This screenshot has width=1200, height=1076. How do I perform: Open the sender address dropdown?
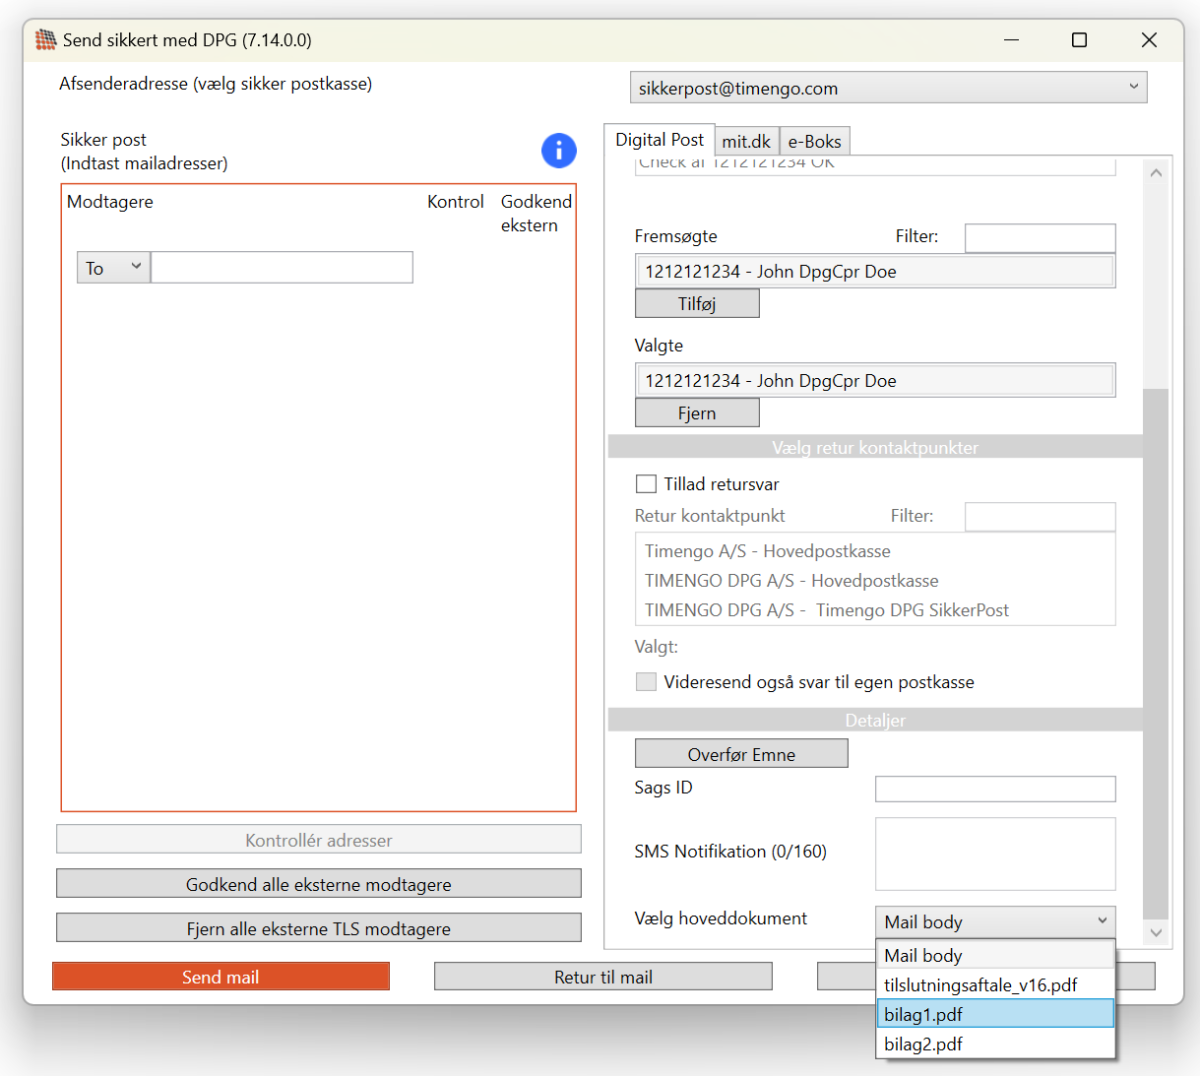(x=888, y=88)
